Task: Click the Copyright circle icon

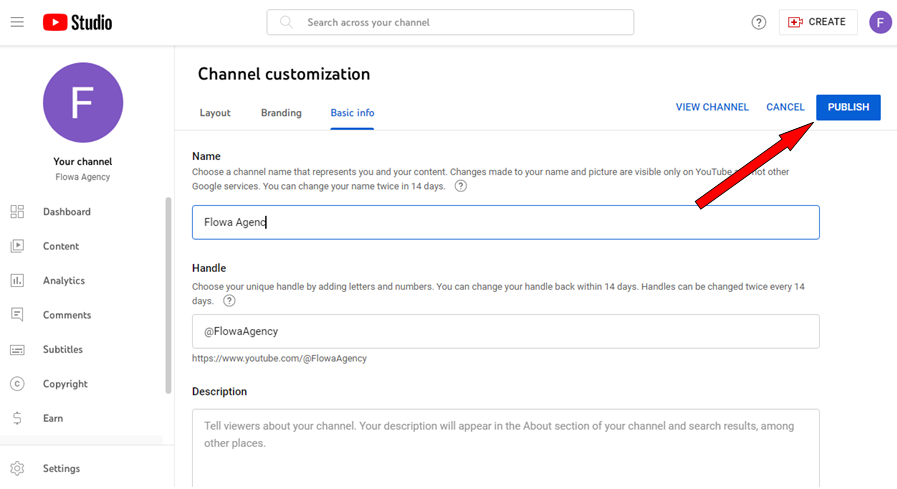Action: tap(17, 384)
